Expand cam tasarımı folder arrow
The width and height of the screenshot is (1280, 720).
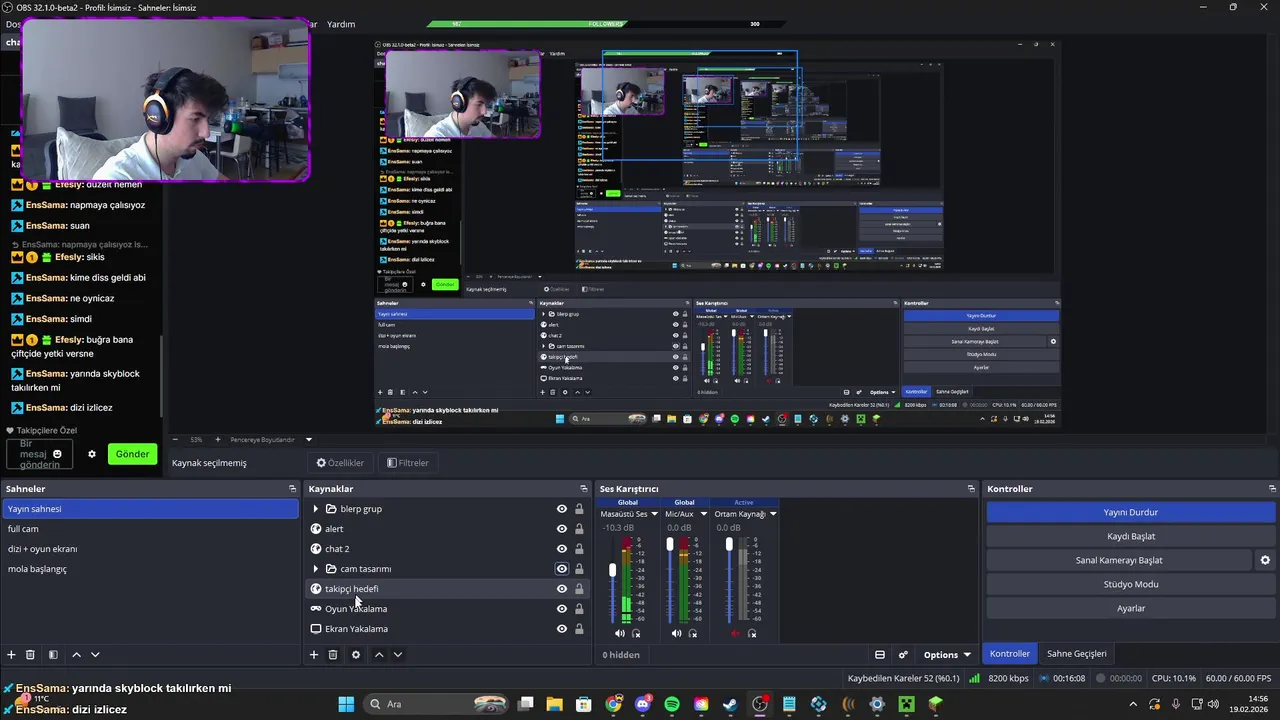(x=316, y=569)
